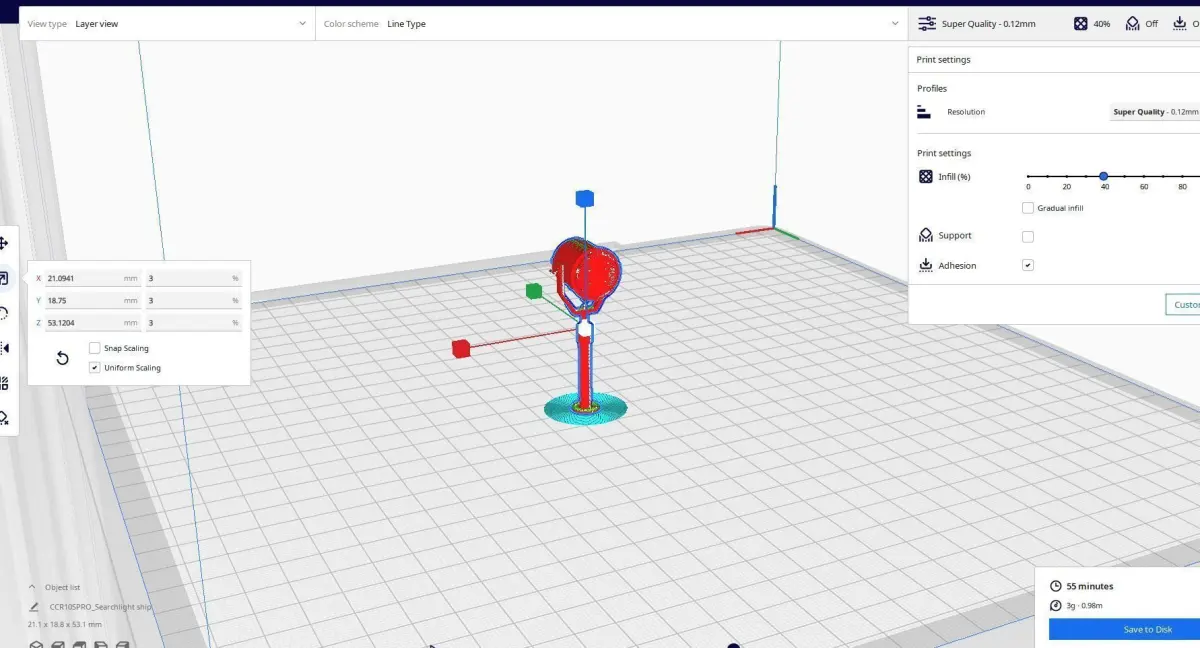Set the infill slider to the 60 mark

(x=1143, y=176)
